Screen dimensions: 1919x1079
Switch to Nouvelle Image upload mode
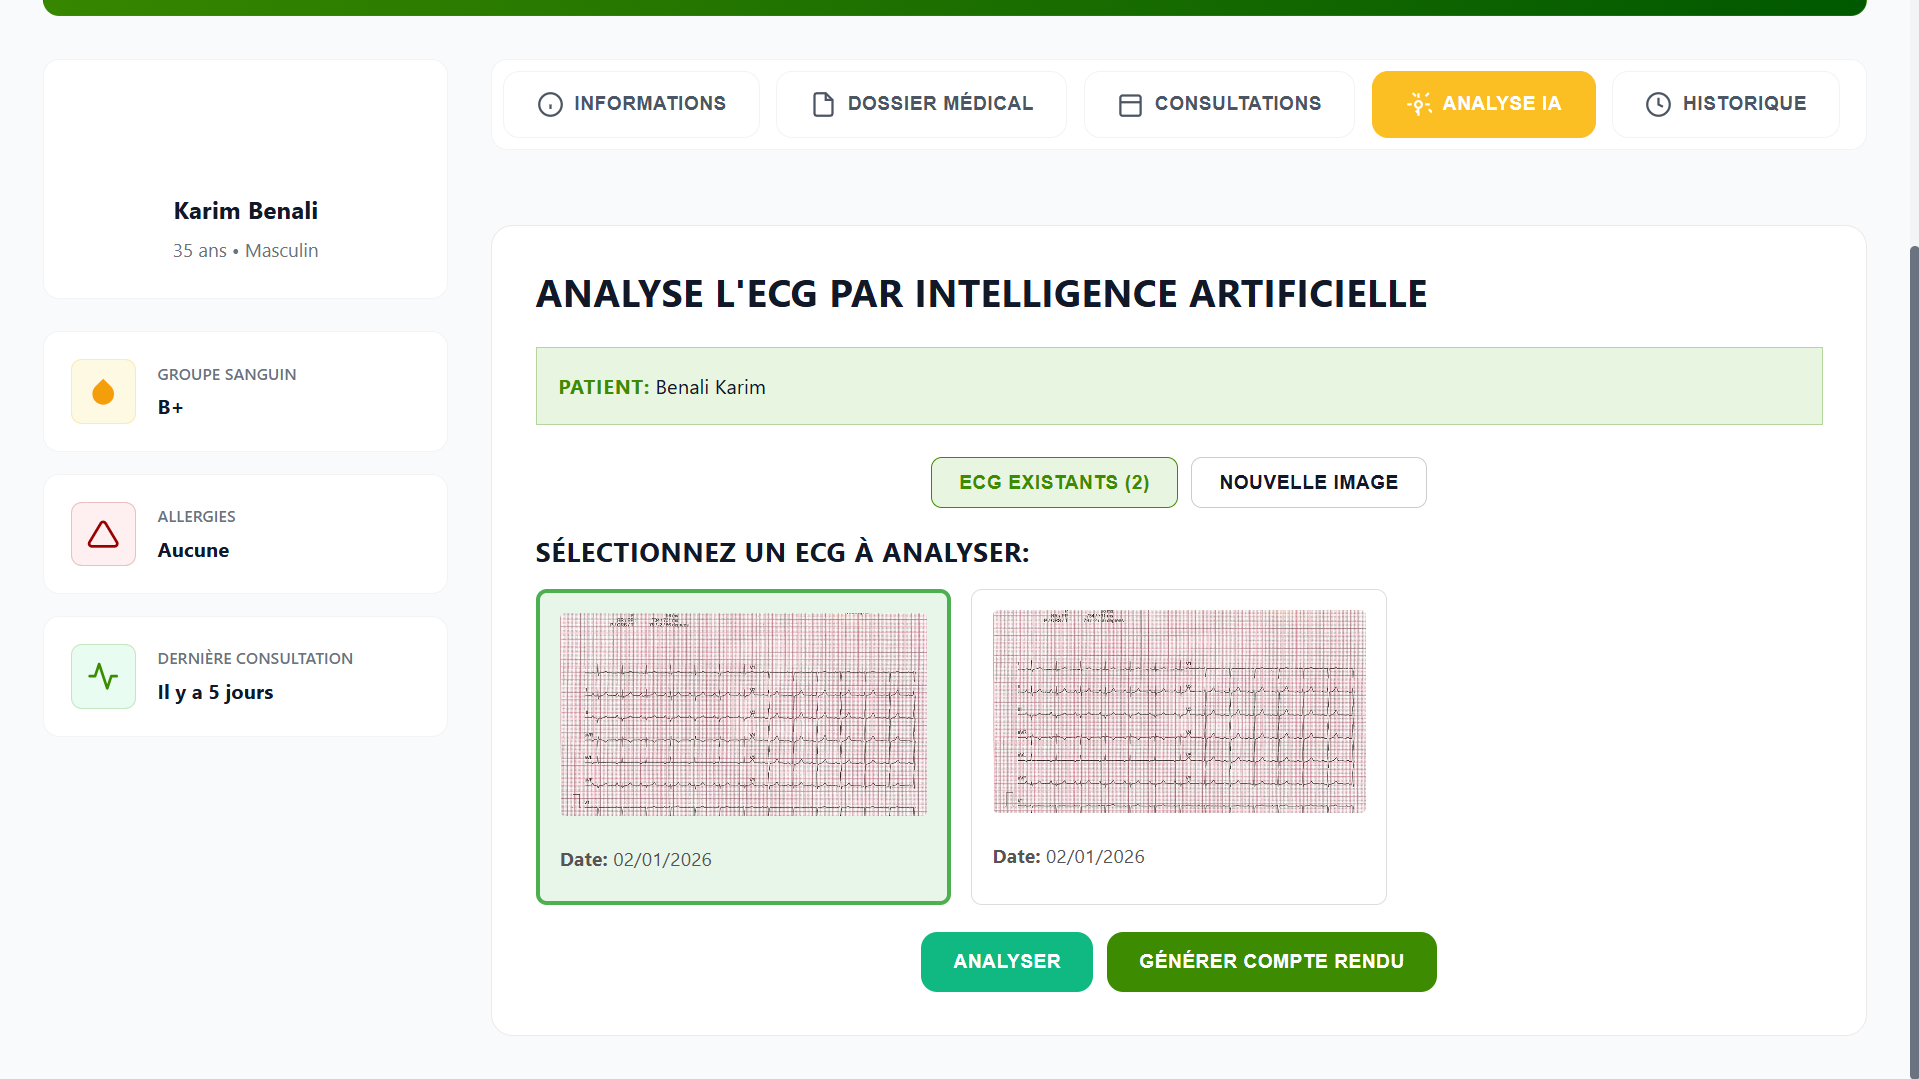pos(1308,483)
